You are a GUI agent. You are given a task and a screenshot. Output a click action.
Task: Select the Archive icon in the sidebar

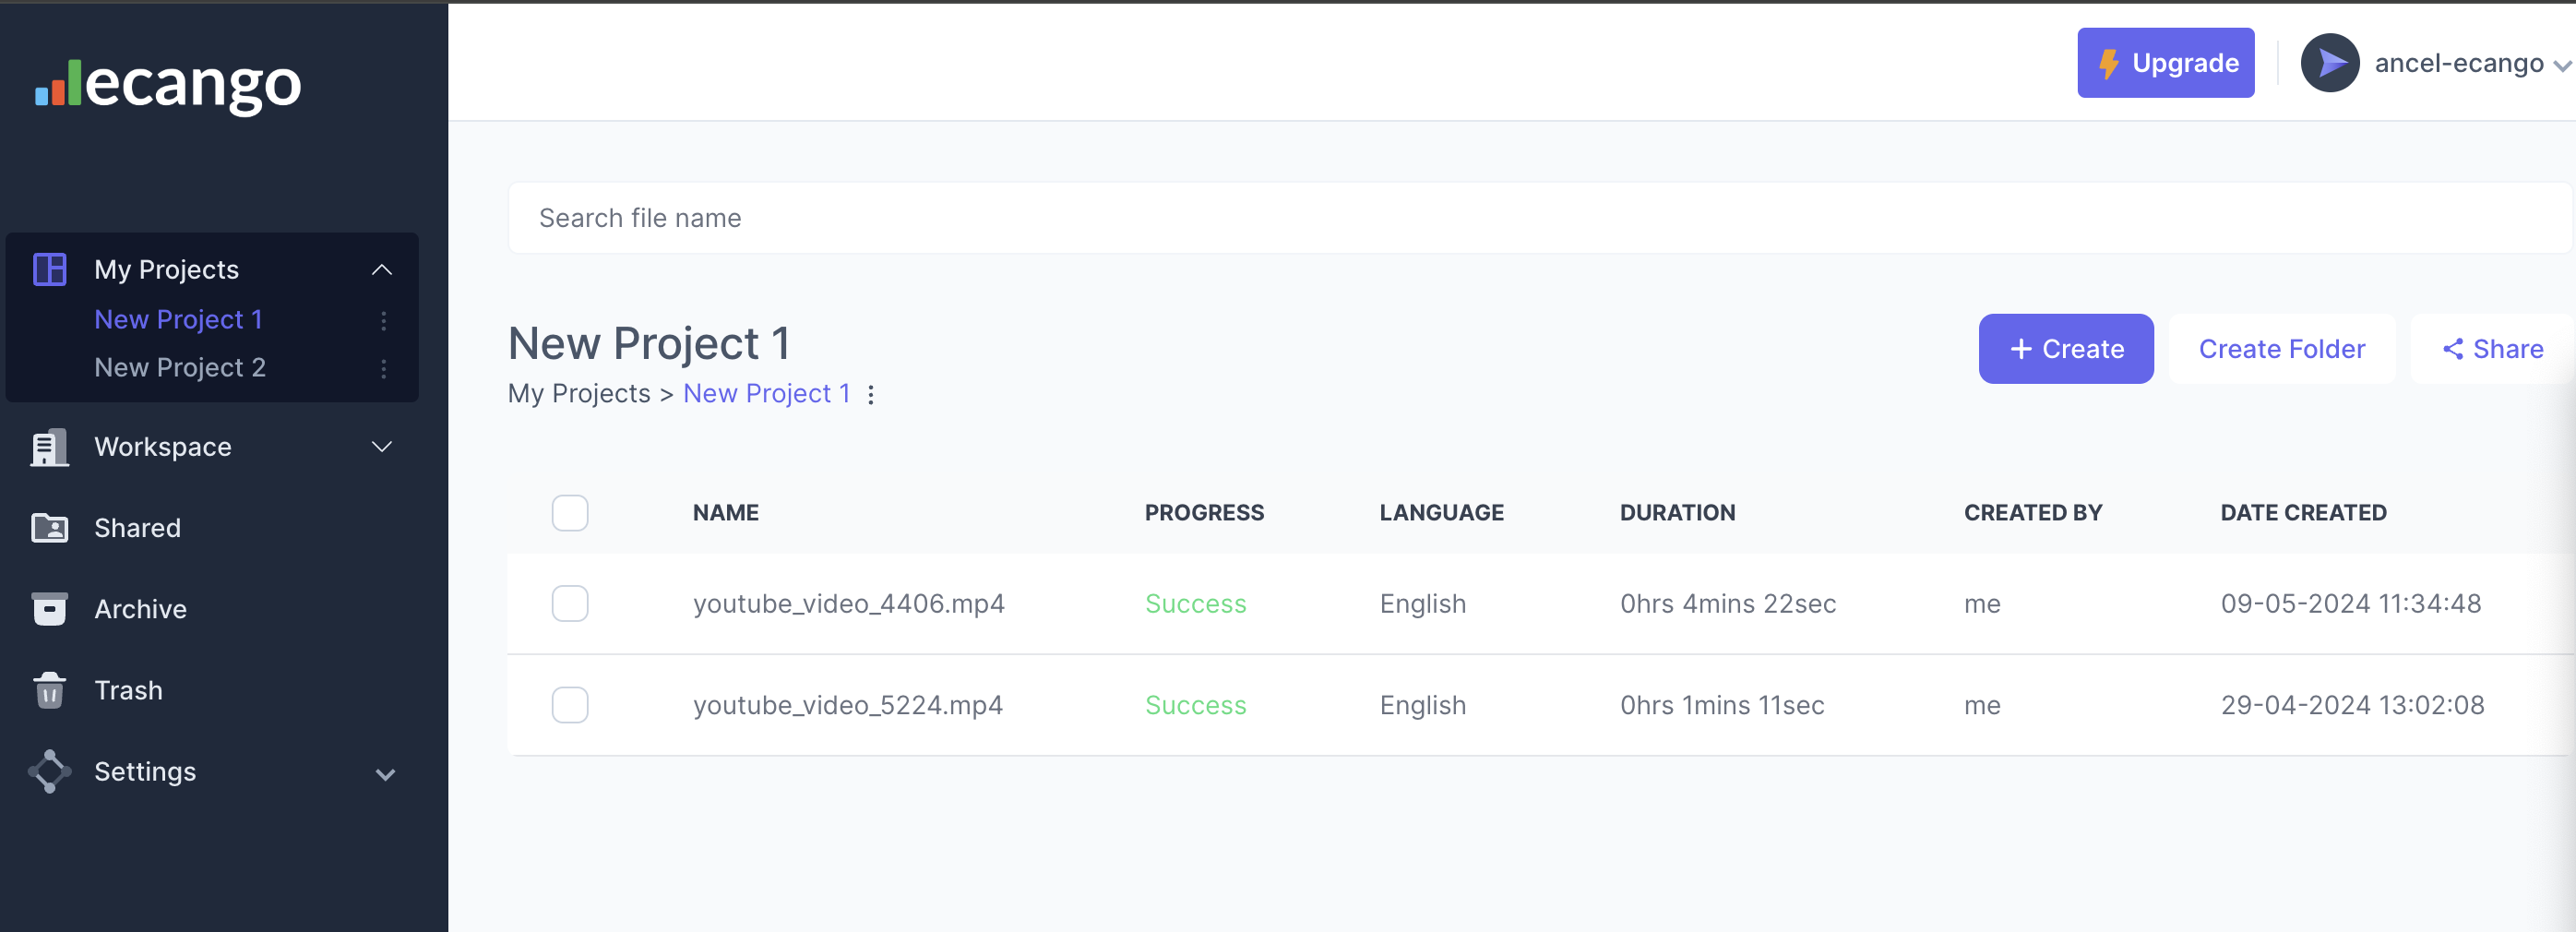tap(50, 609)
